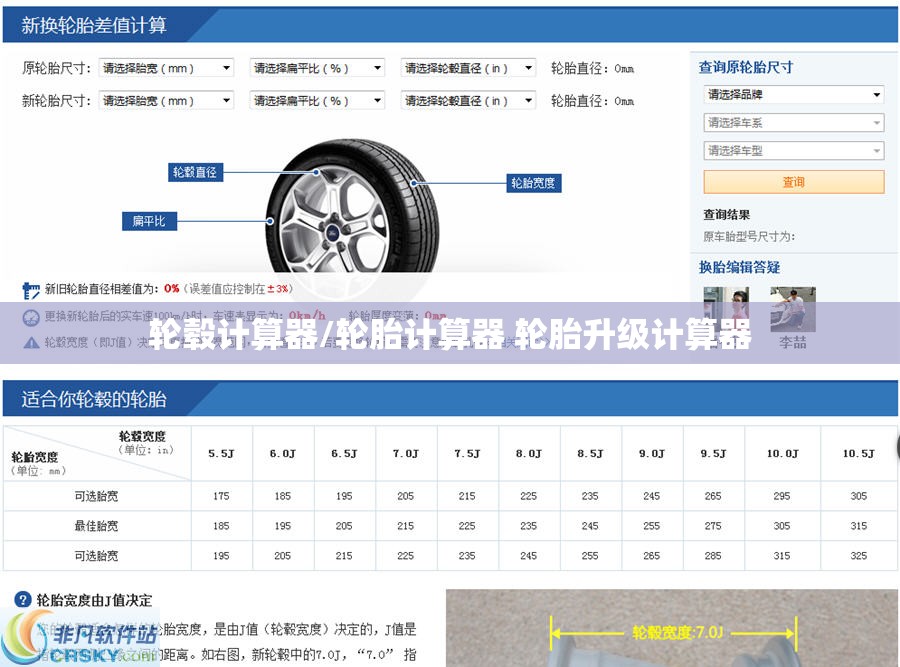Select the 6.0J column header
This screenshot has height=667, width=900.
(282, 453)
